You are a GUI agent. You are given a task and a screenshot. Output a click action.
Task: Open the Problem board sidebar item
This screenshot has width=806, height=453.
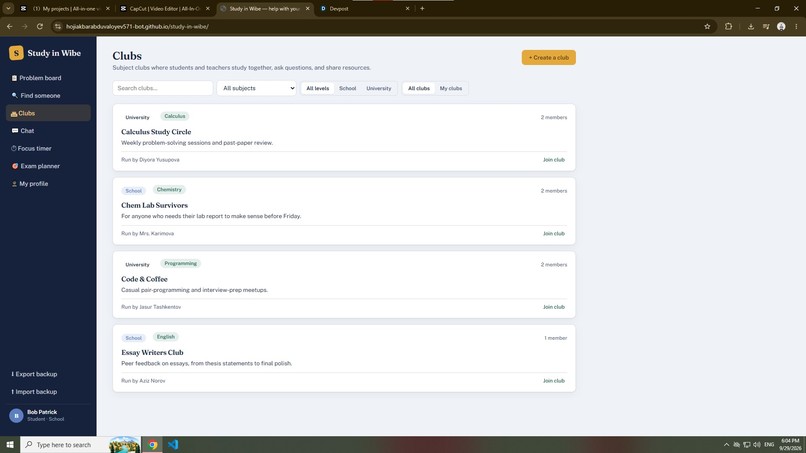click(x=48, y=78)
